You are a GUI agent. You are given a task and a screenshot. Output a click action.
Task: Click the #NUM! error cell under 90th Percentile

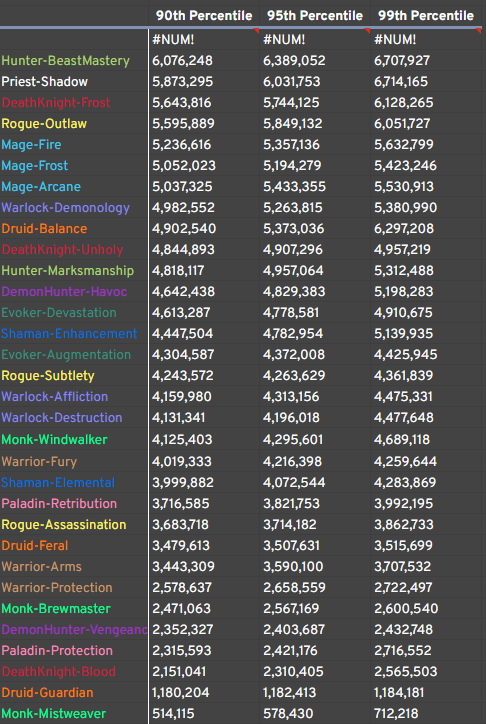click(204, 40)
